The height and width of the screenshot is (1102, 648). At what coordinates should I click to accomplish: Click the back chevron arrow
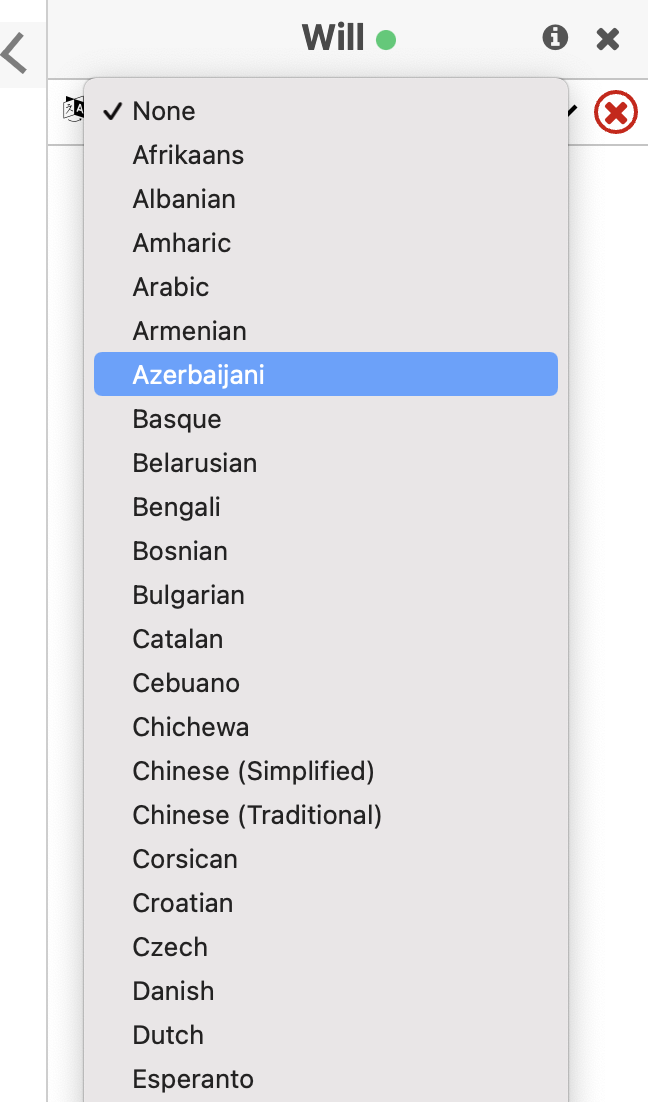click(x=14, y=53)
